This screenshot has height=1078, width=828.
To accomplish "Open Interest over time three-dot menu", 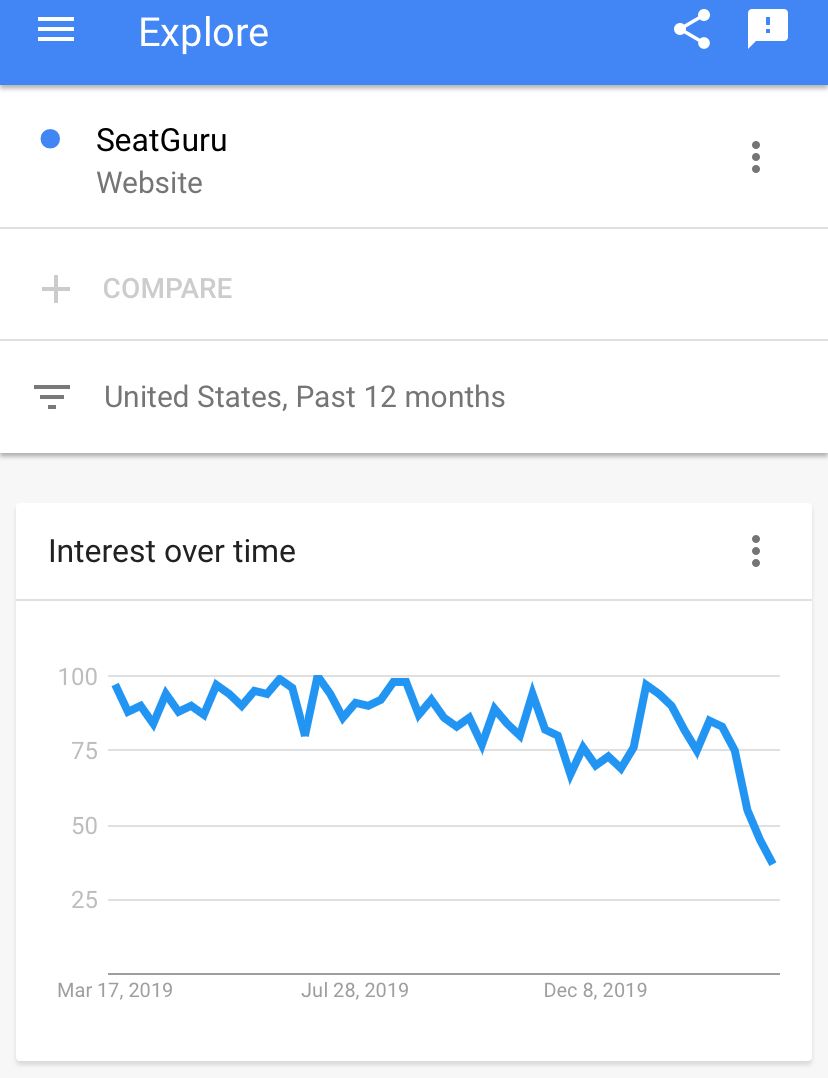I will [755, 551].
